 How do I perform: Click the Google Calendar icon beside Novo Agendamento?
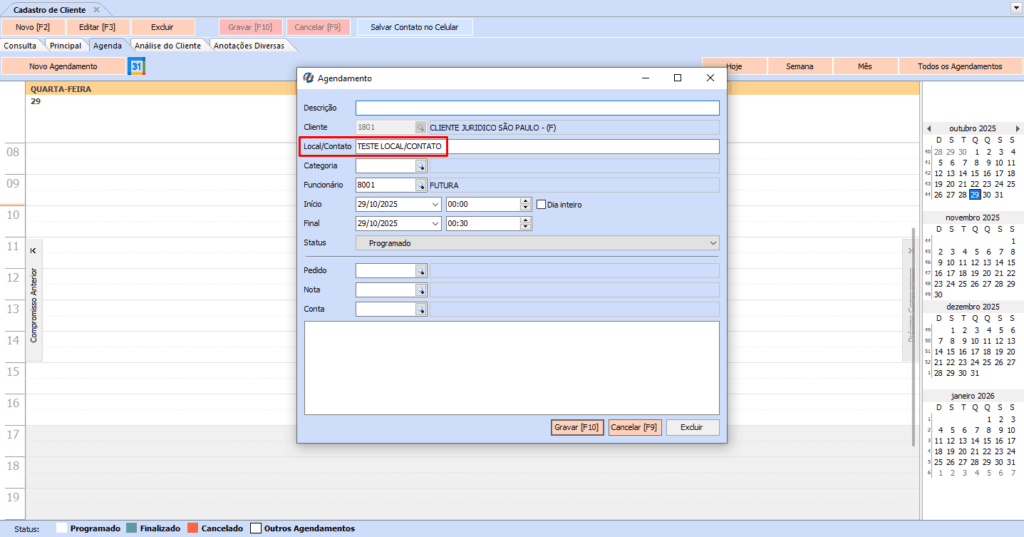click(x=137, y=66)
